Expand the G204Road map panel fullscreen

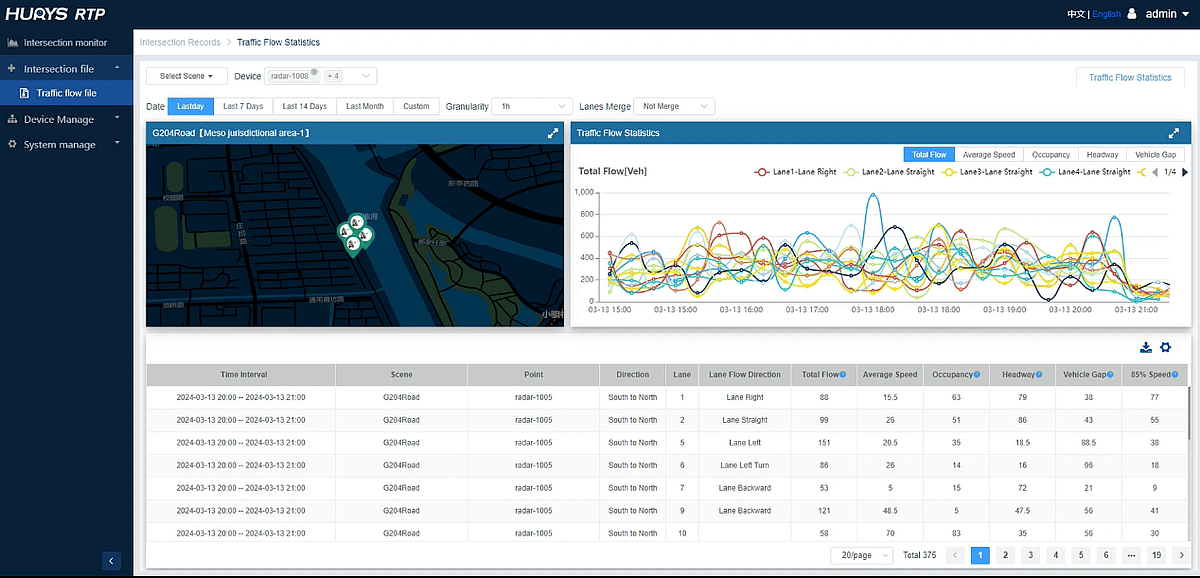(553, 133)
